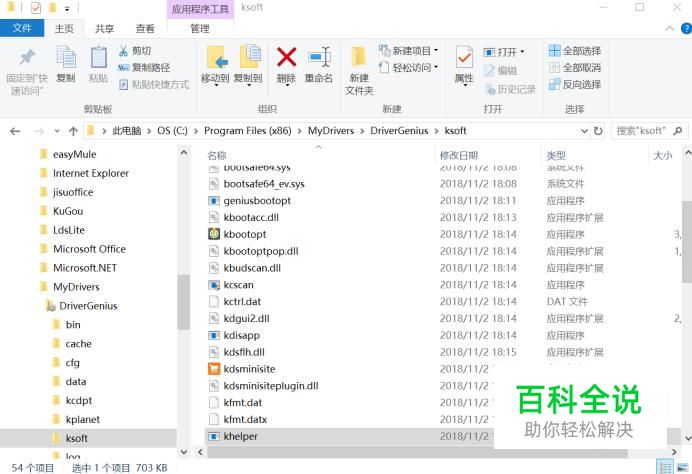The height and width of the screenshot is (474, 692).
Task: Expand the breadcrumb arrow after MyDrivers
Action: click(362, 131)
